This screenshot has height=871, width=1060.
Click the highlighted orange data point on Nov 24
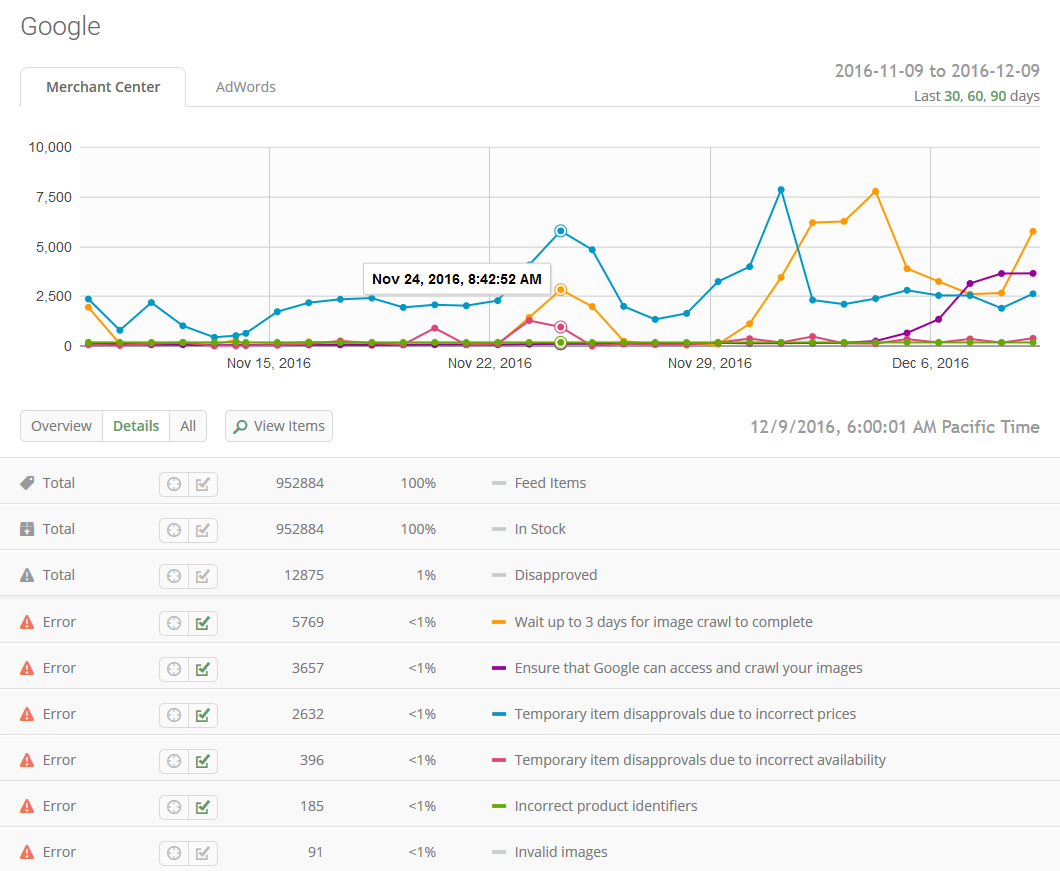tap(560, 290)
